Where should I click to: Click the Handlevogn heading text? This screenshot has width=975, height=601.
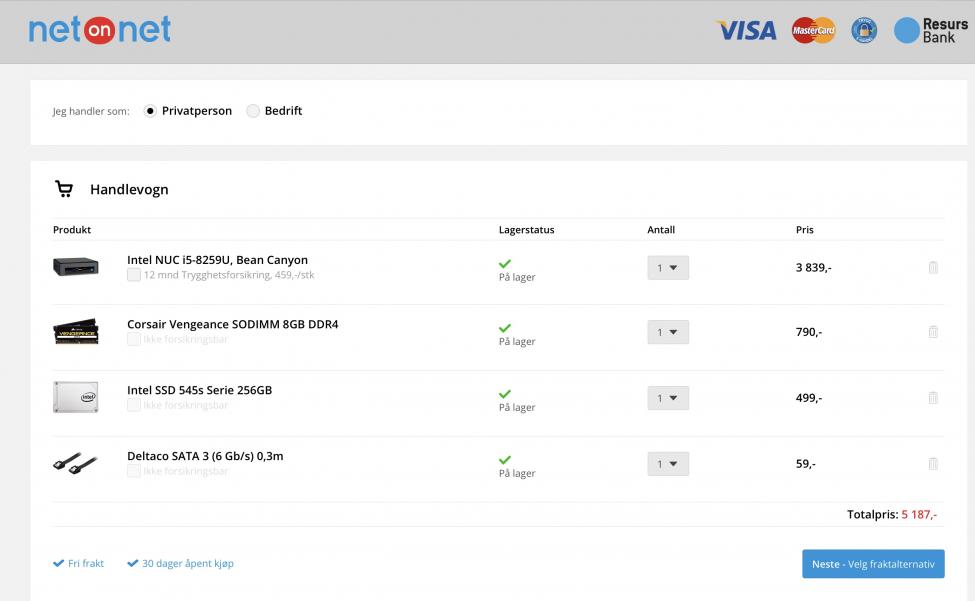tap(129, 190)
